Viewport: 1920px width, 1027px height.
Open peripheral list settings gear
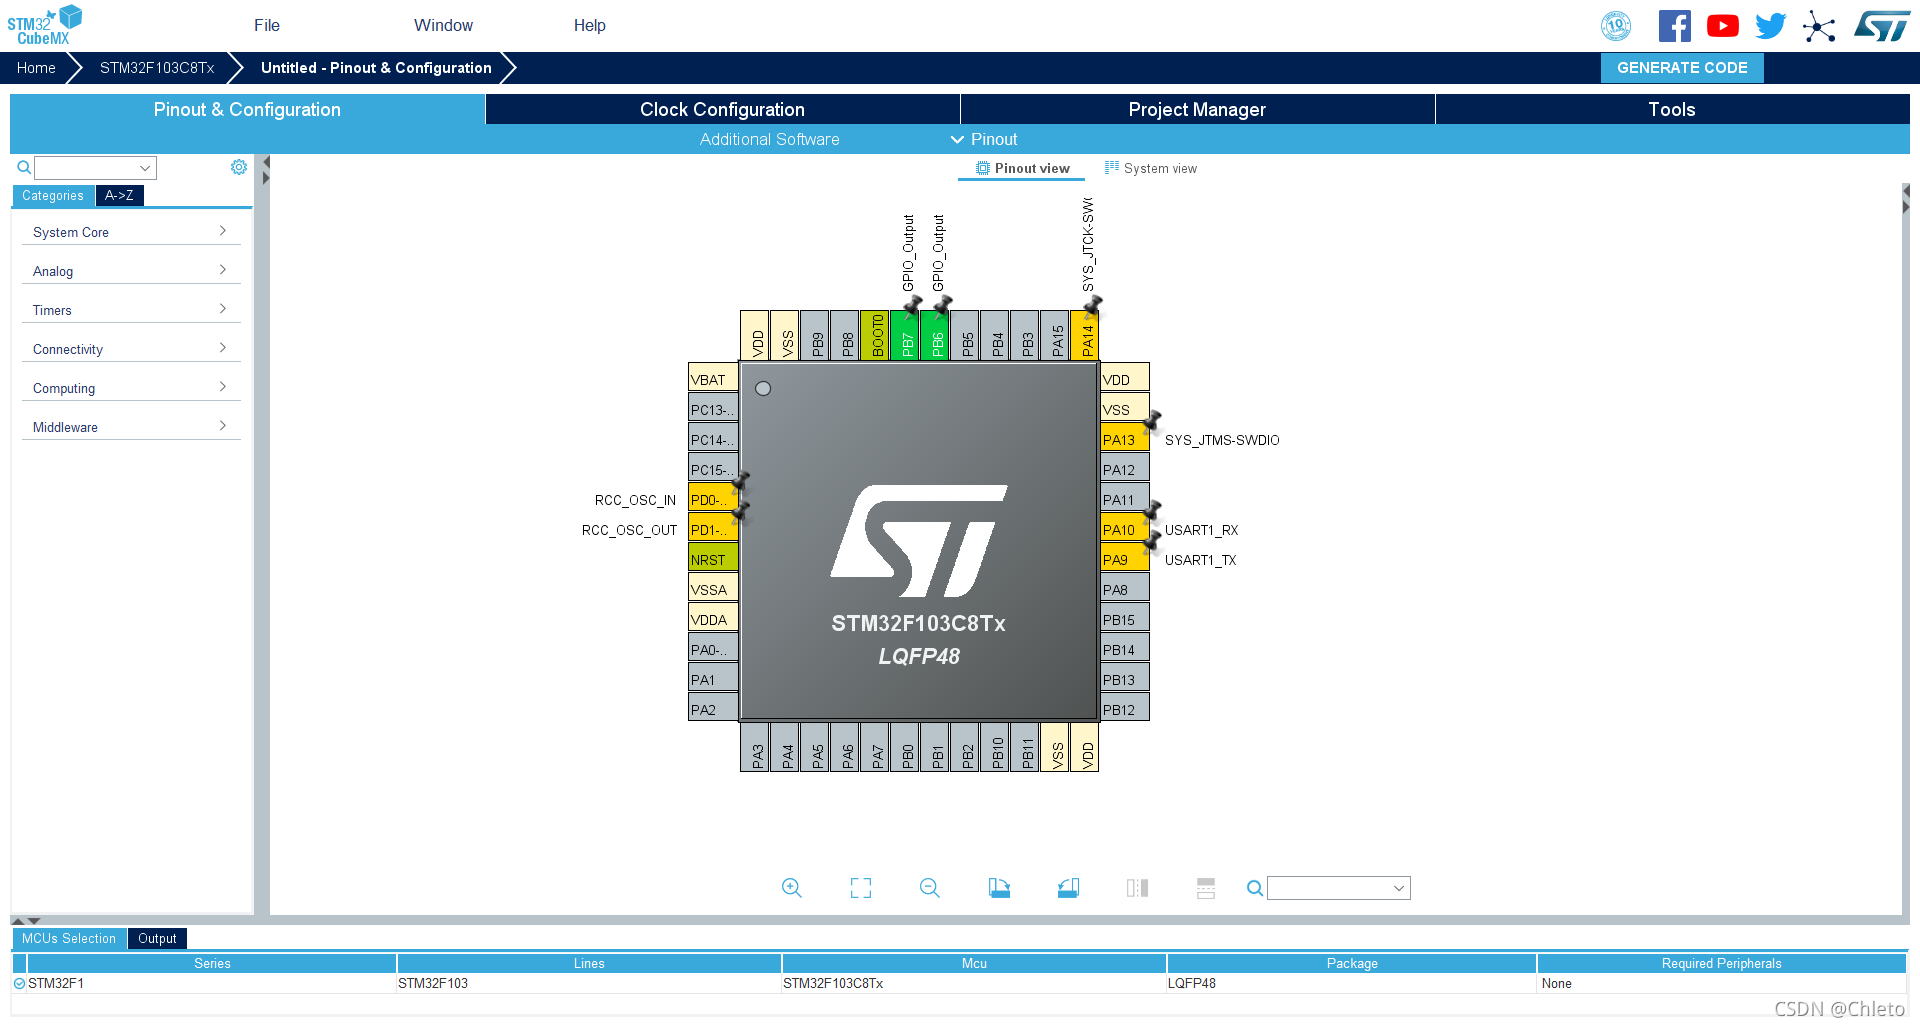pyautogui.click(x=239, y=167)
